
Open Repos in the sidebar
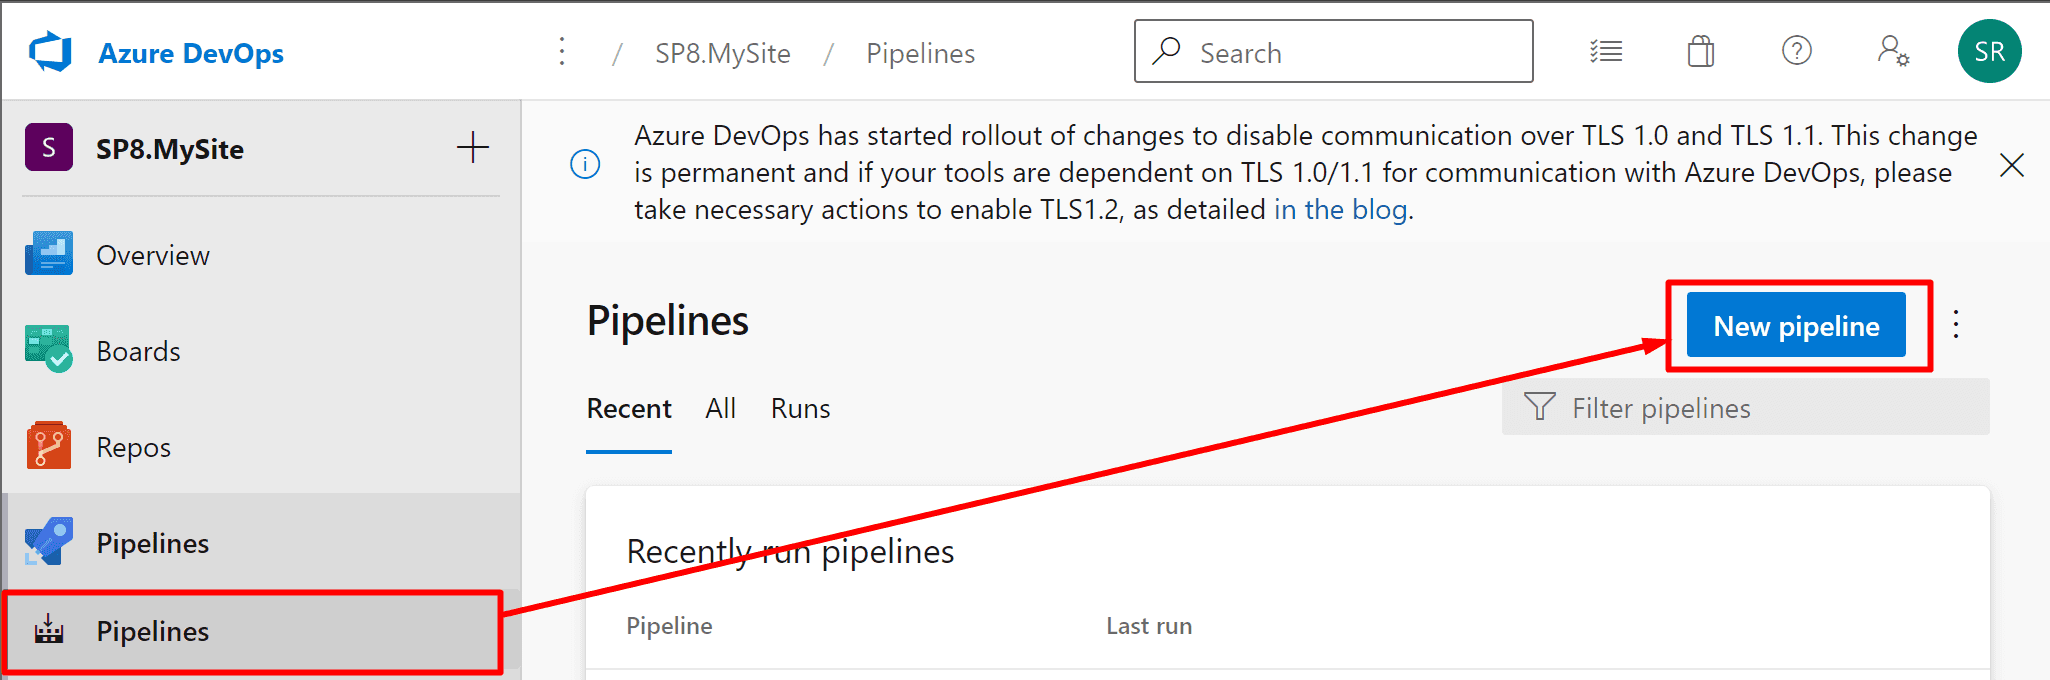click(x=261, y=447)
